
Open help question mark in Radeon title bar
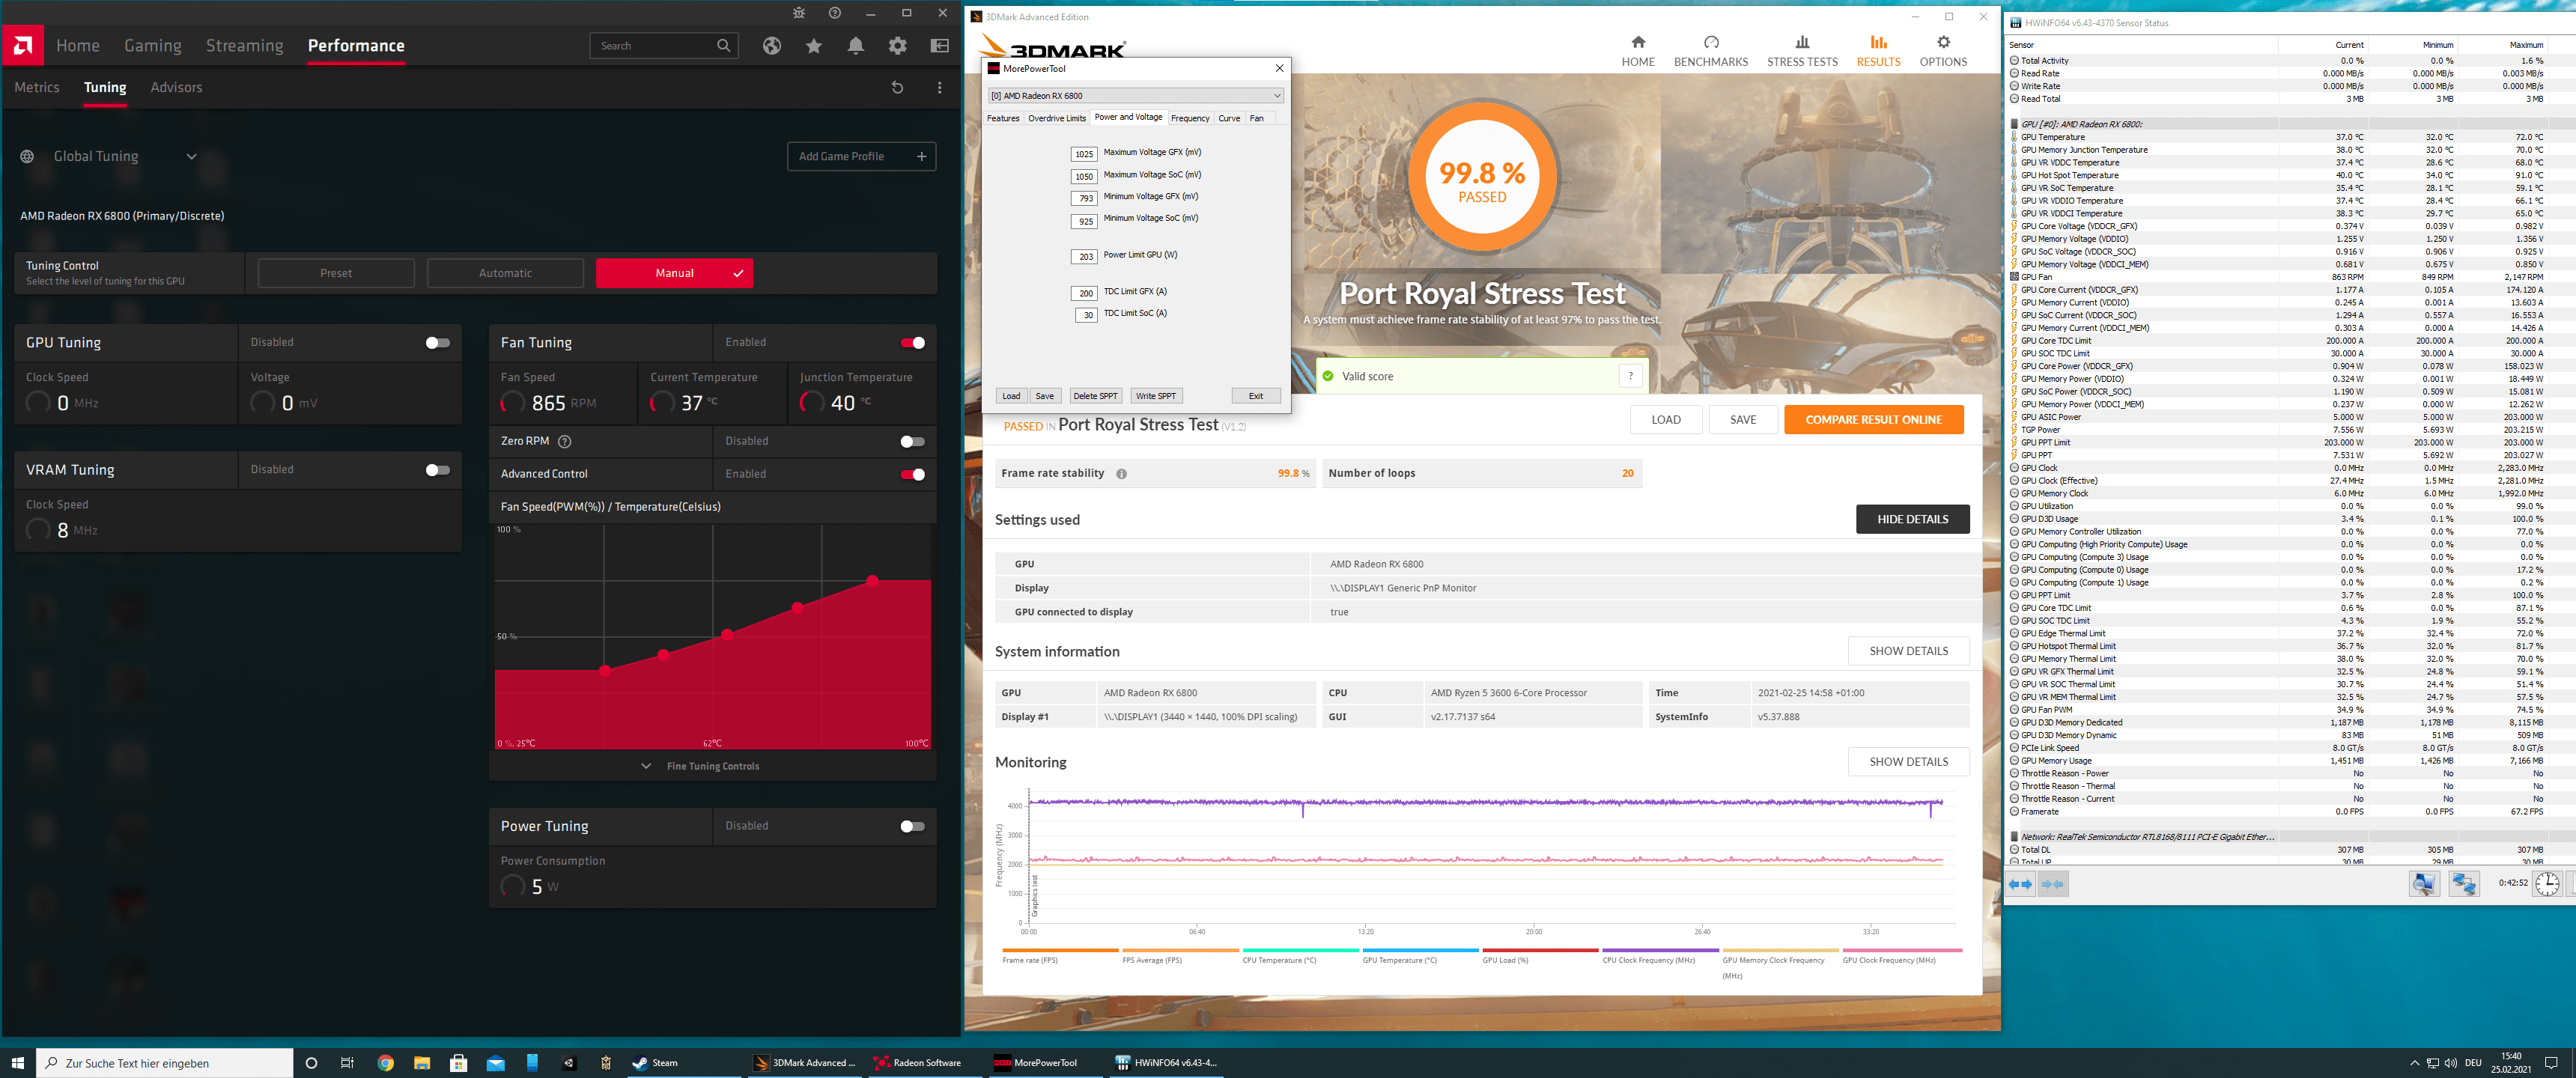(x=835, y=13)
